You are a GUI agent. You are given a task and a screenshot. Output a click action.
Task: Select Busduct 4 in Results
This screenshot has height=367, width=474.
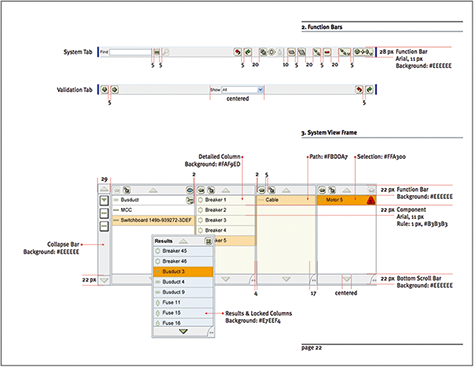[x=183, y=282]
